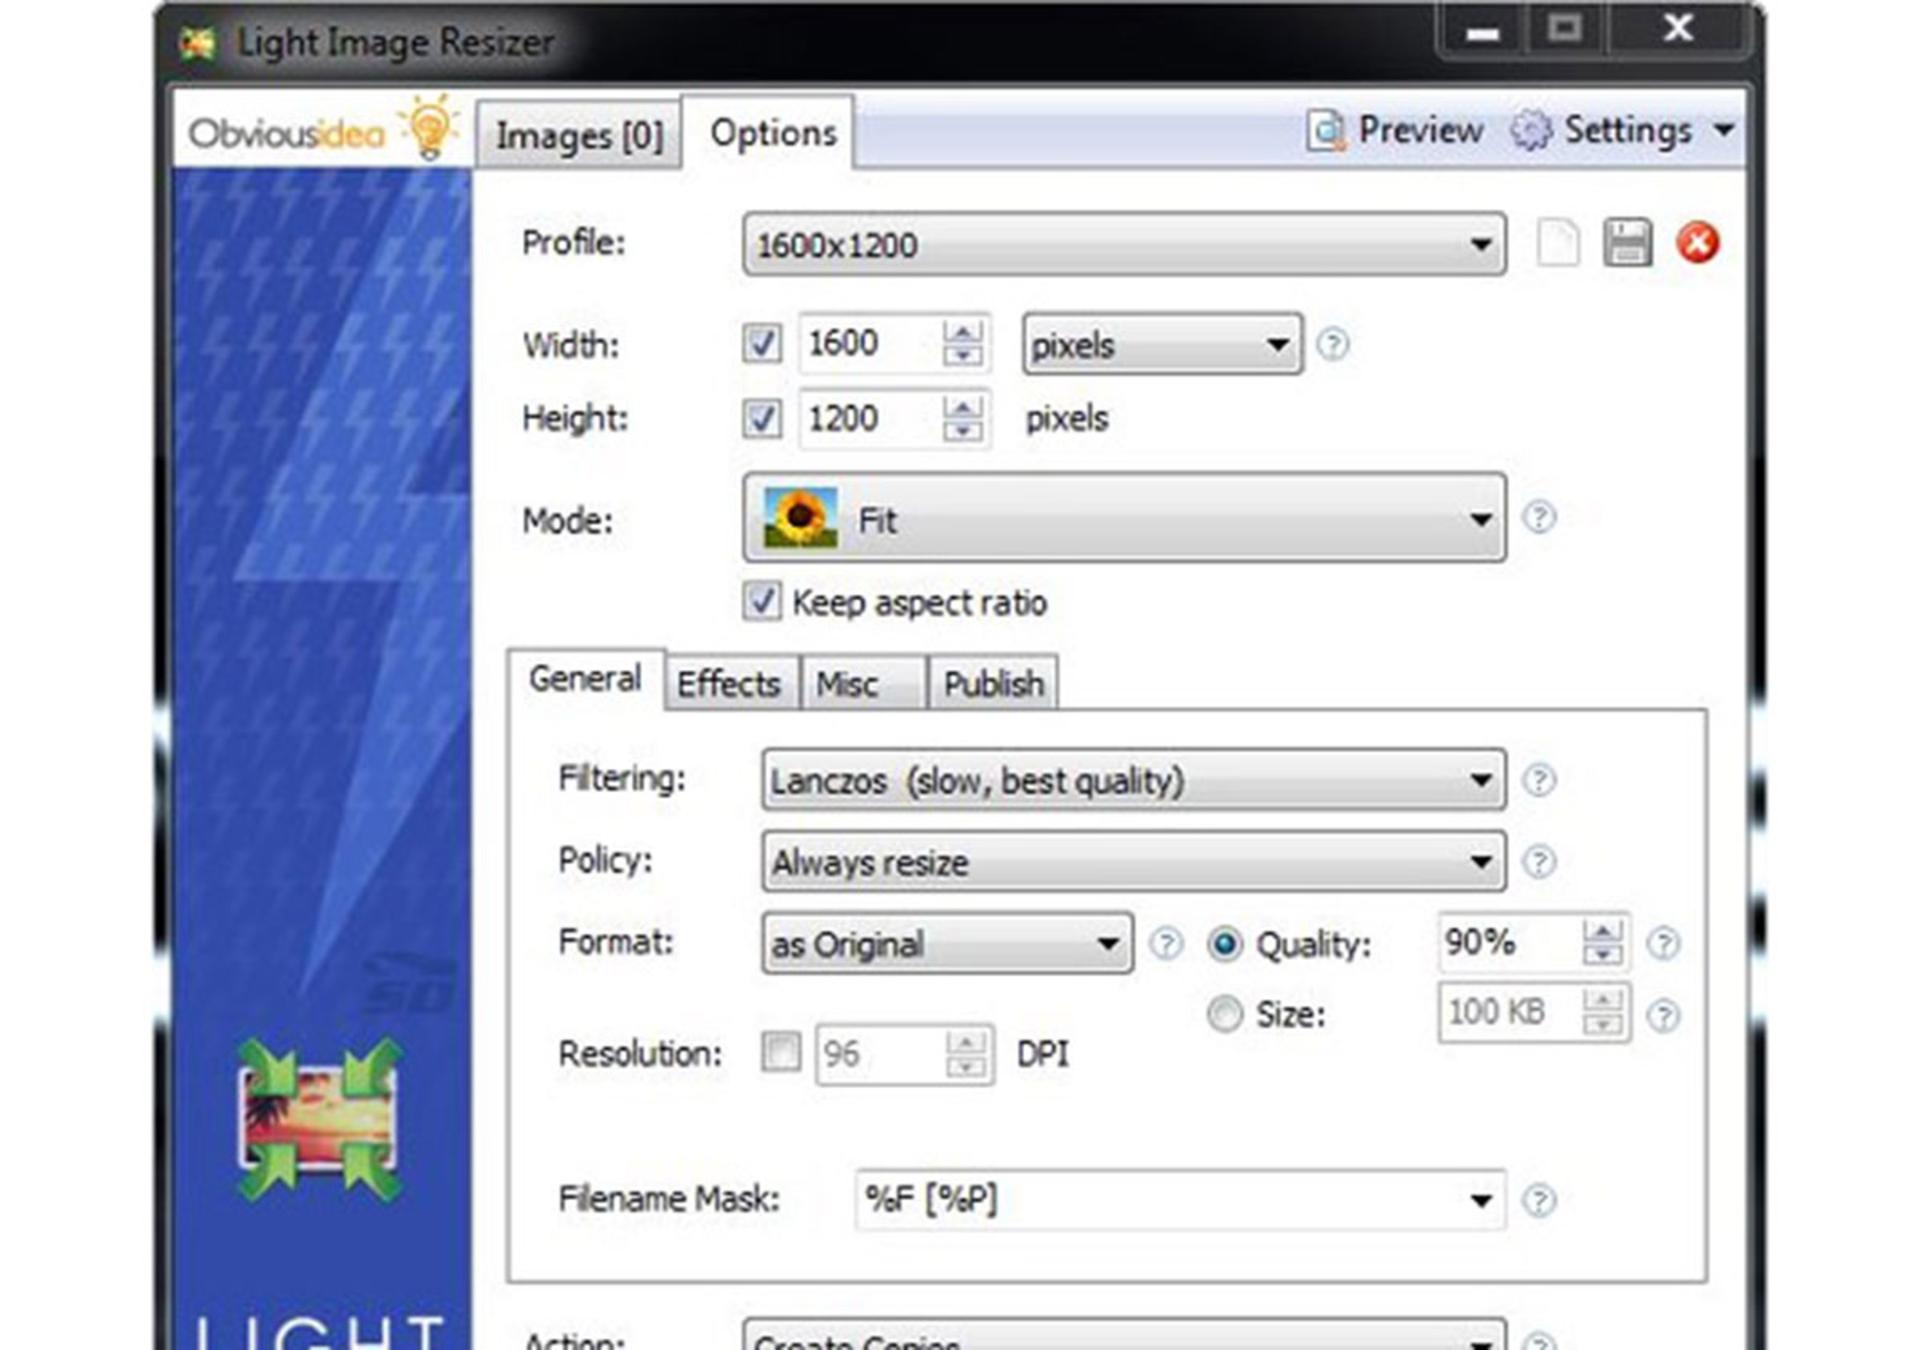The image size is (1920, 1350).
Task: Switch to the Images [0] tab
Action: [x=580, y=135]
